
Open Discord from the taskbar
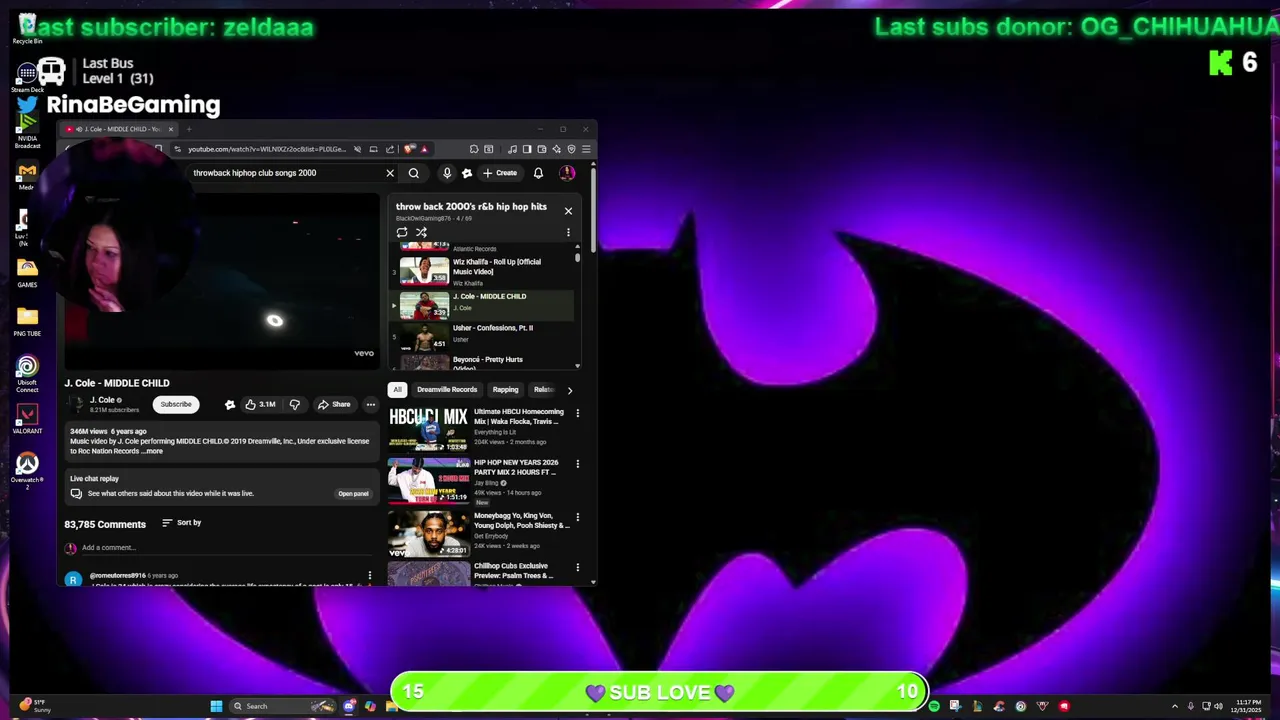(x=349, y=706)
